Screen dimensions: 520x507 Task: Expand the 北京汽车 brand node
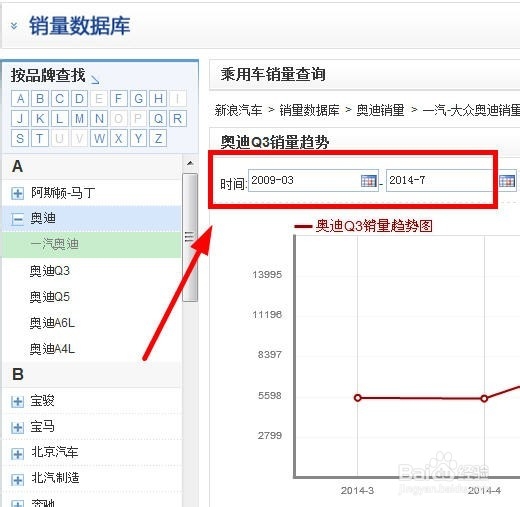17,454
